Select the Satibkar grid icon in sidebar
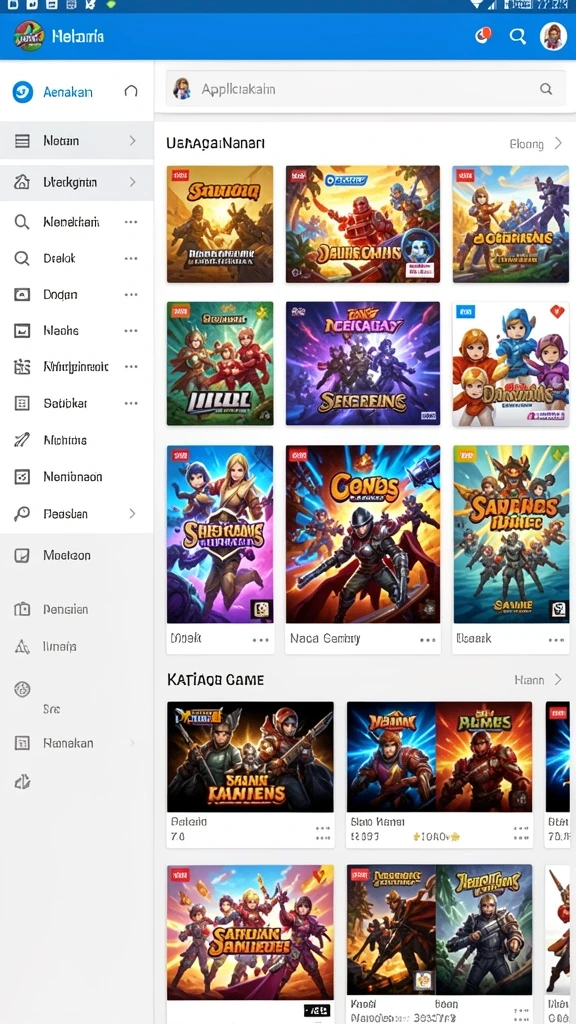Screen dimensions: 576x1024 click(x=22, y=403)
